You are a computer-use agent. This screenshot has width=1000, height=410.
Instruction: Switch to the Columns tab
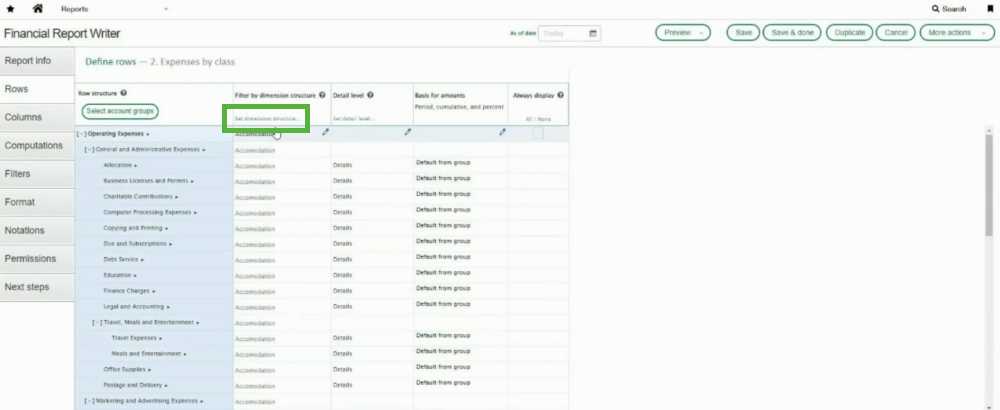point(37,117)
